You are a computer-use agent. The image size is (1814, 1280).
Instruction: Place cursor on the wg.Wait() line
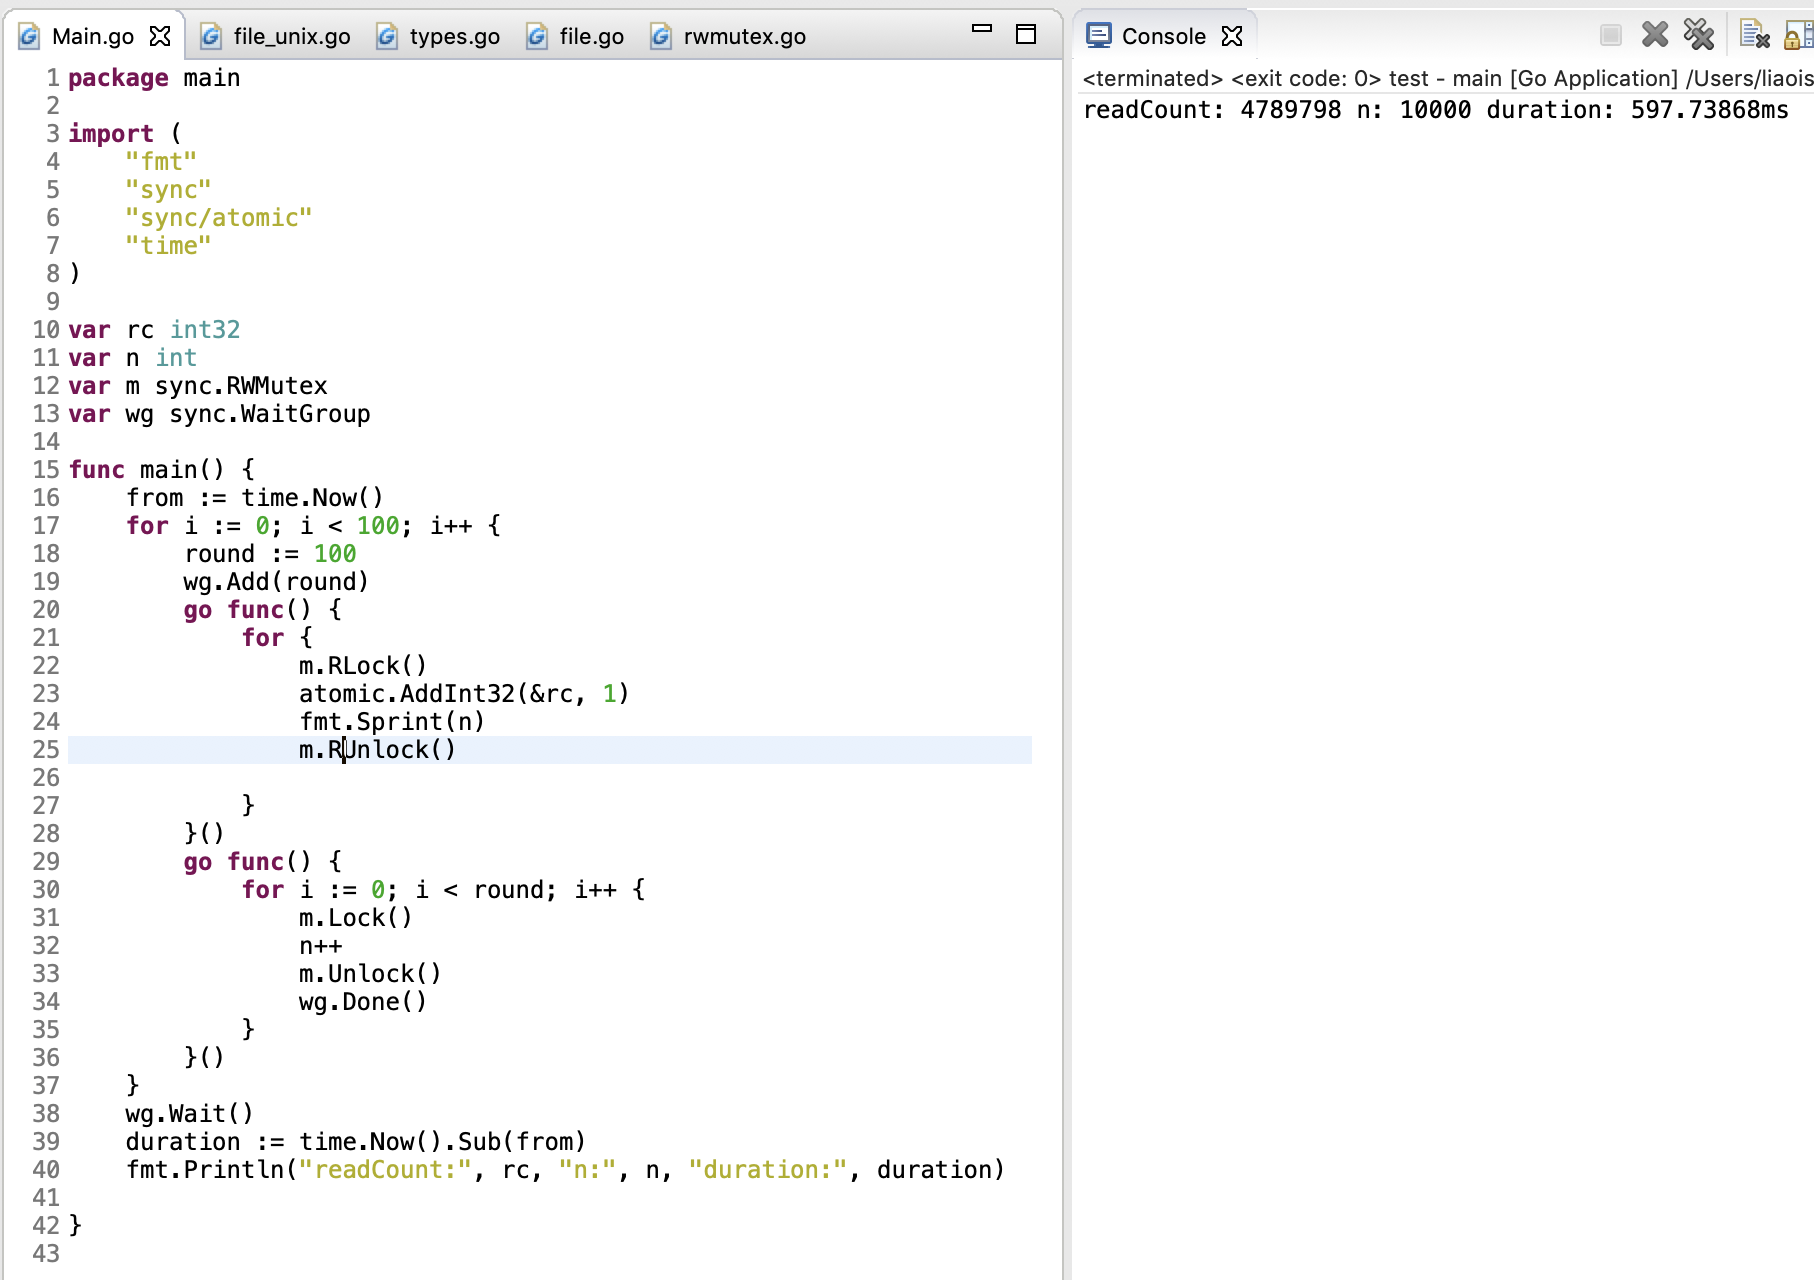coord(189,1114)
